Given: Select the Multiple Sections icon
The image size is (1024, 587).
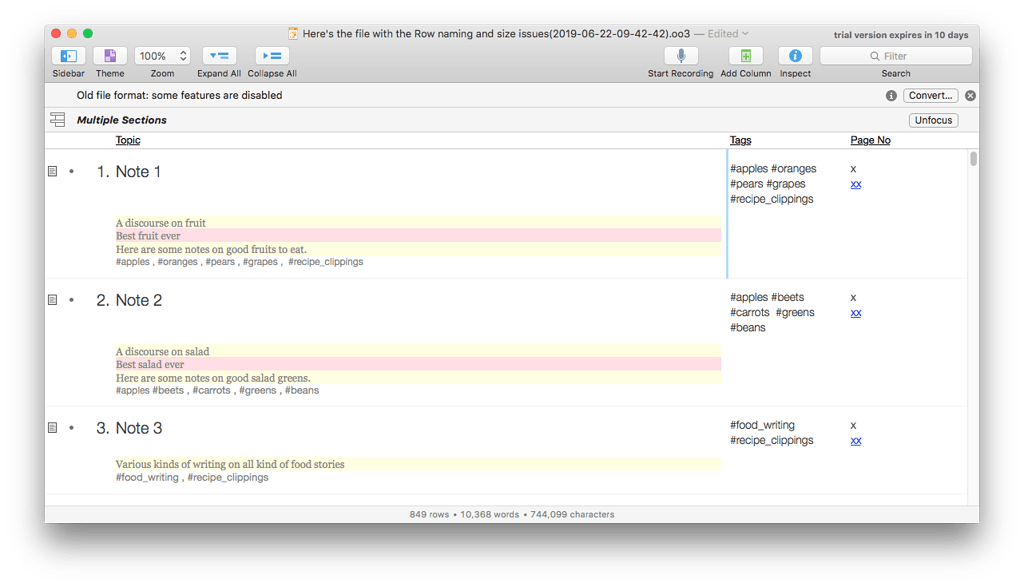Looking at the screenshot, I should 57,119.
